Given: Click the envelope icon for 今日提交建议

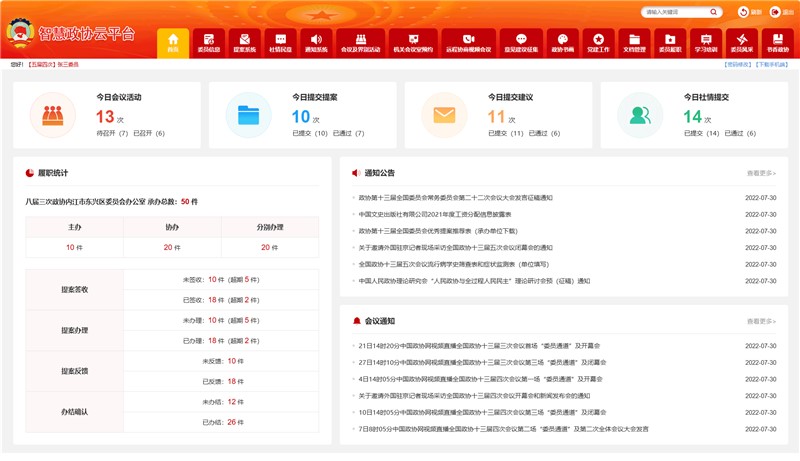Looking at the screenshot, I should click(444, 115).
